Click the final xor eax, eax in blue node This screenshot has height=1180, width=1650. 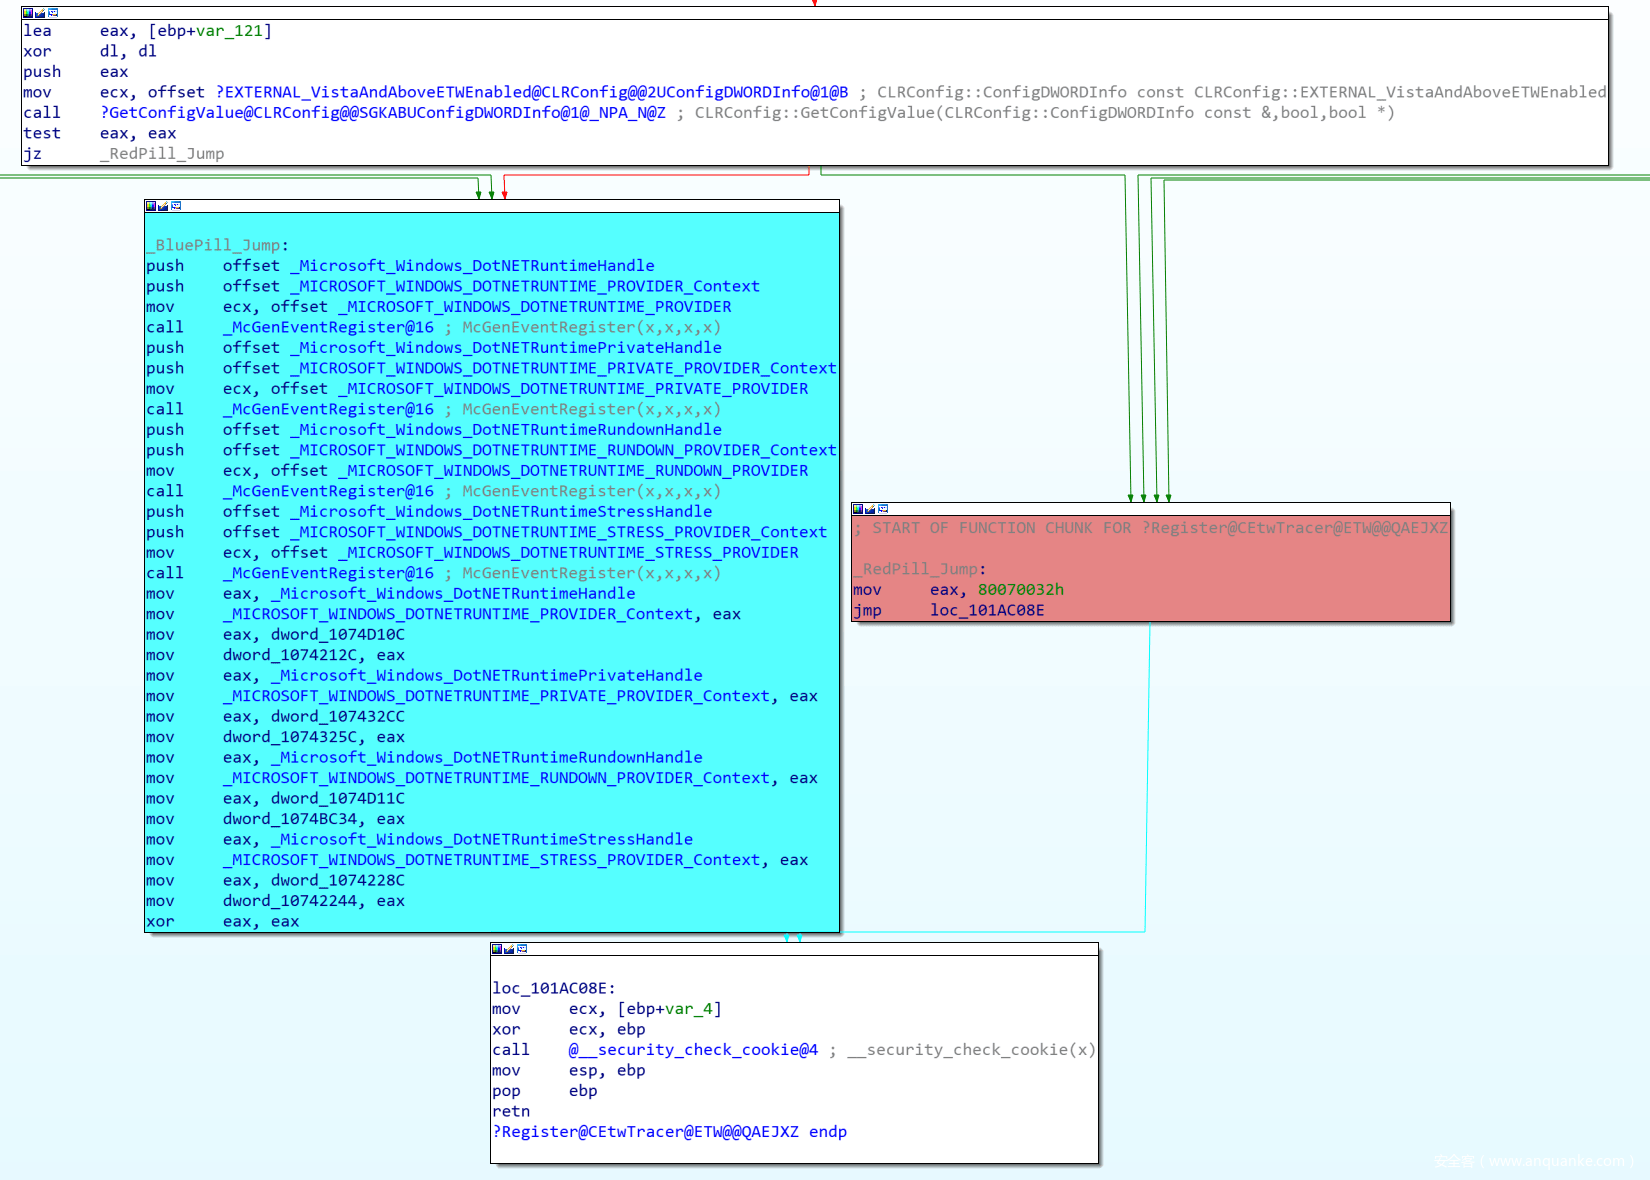tap(222, 922)
